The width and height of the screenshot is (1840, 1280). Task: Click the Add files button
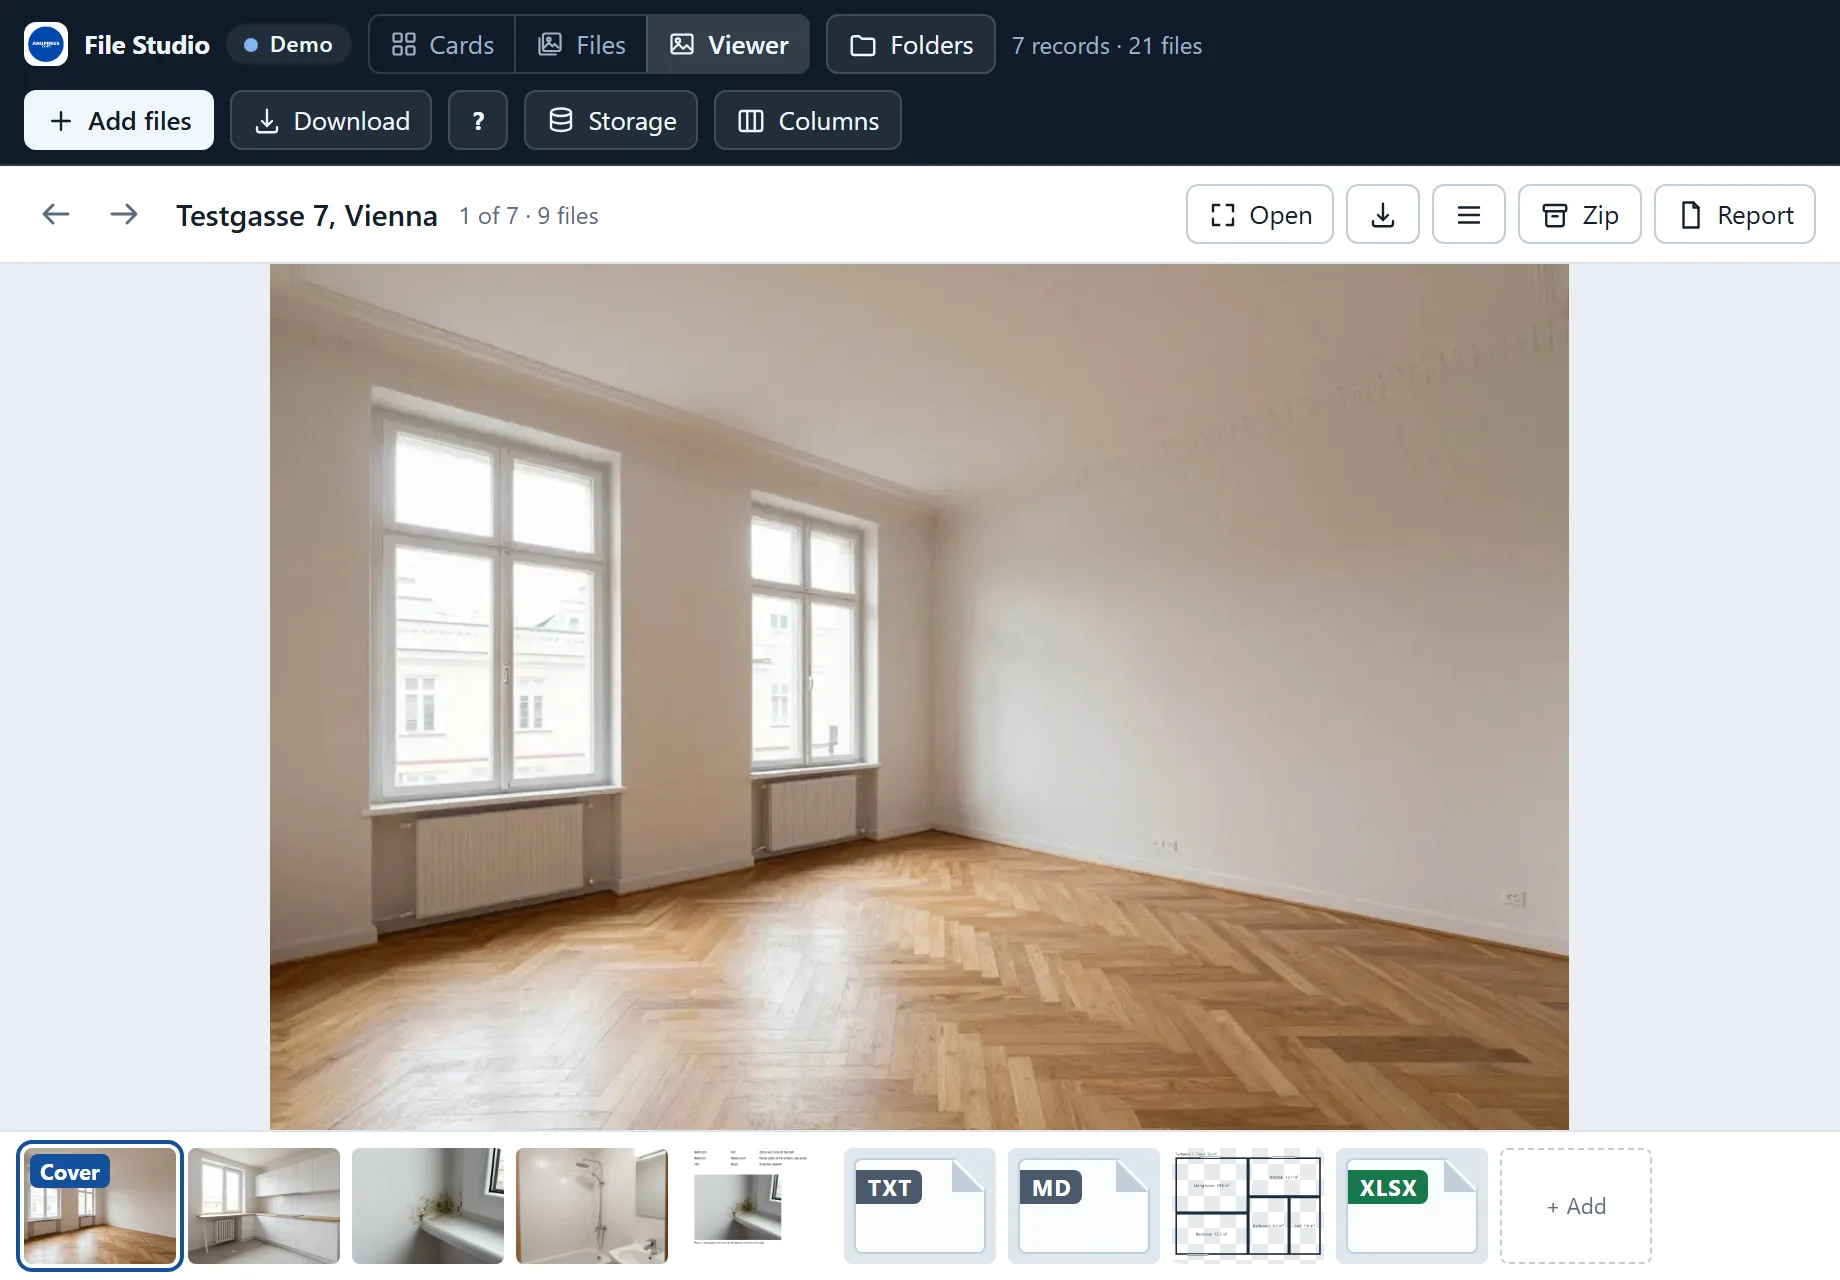point(119,120)
